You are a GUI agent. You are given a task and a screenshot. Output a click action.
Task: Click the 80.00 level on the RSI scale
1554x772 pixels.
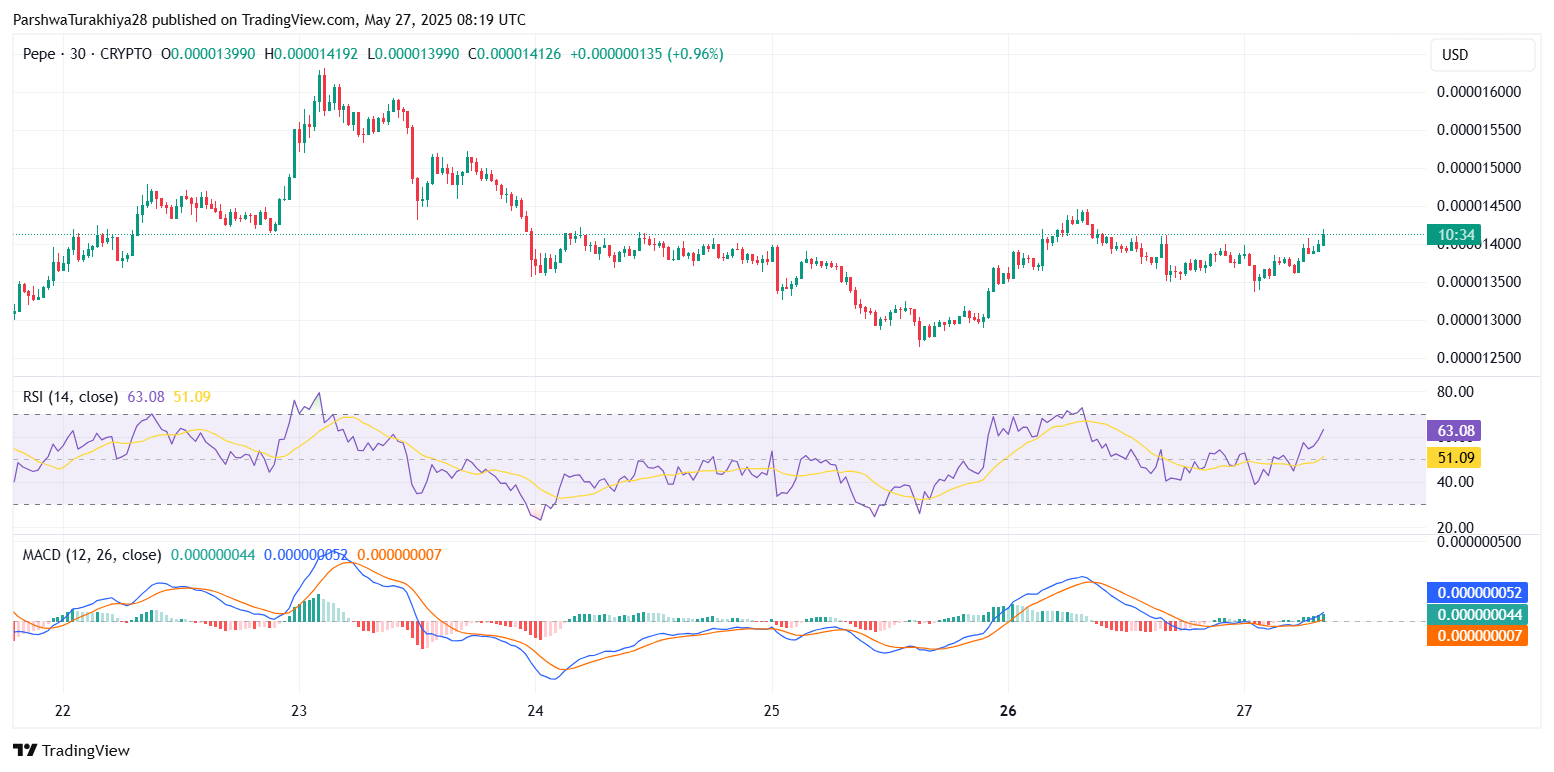click(1455, 391)
